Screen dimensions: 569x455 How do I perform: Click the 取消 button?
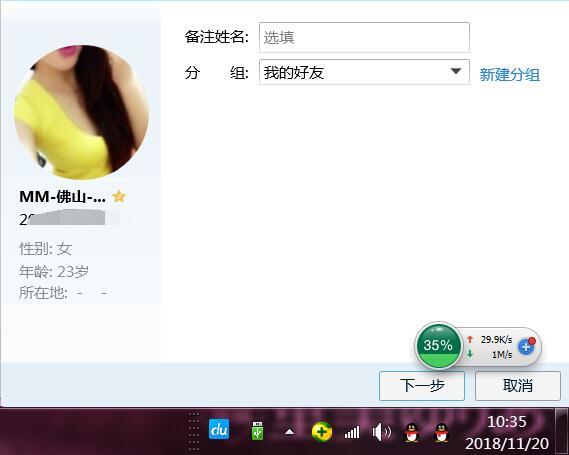[x=518, y=386]
